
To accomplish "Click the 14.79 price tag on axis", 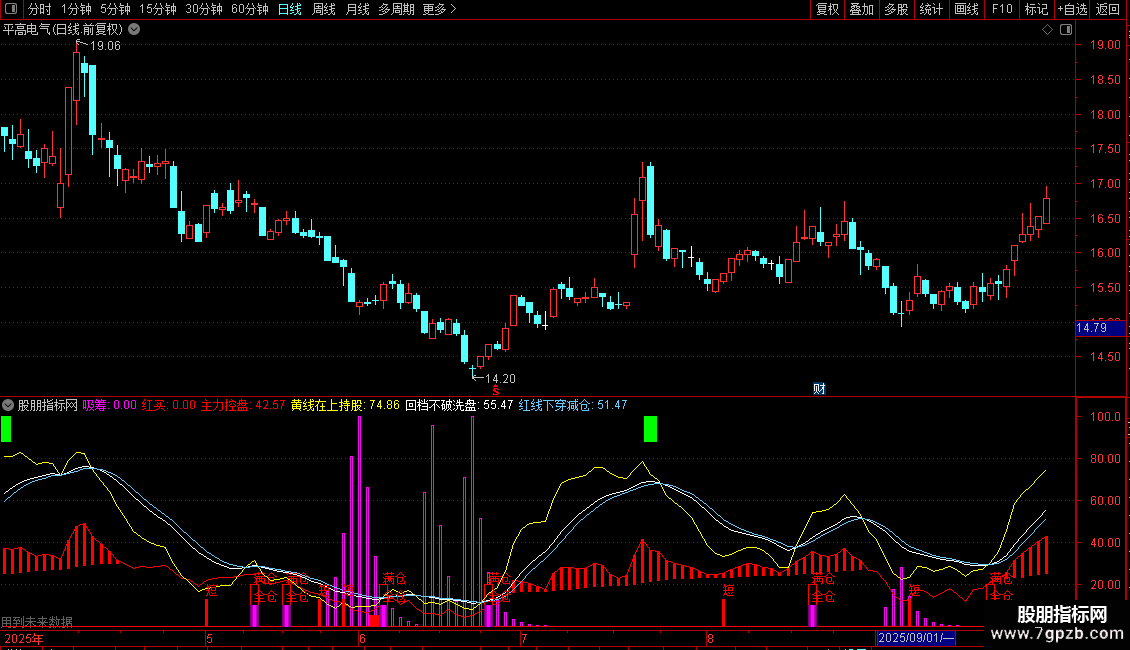I will tap(1090, 327).
